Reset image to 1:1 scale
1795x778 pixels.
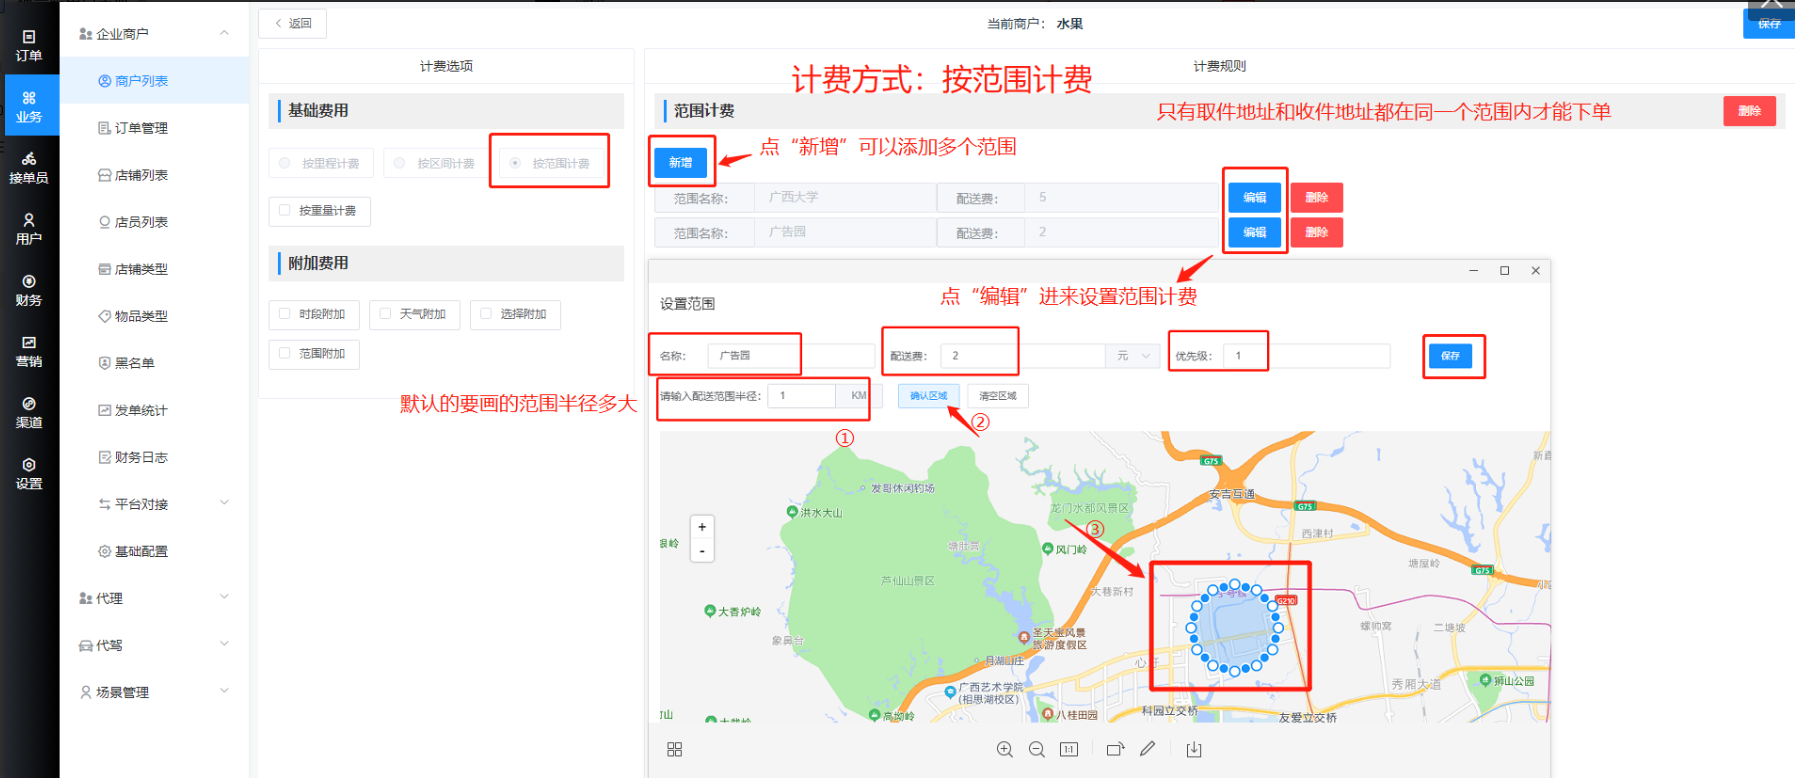coord(1069,749)
